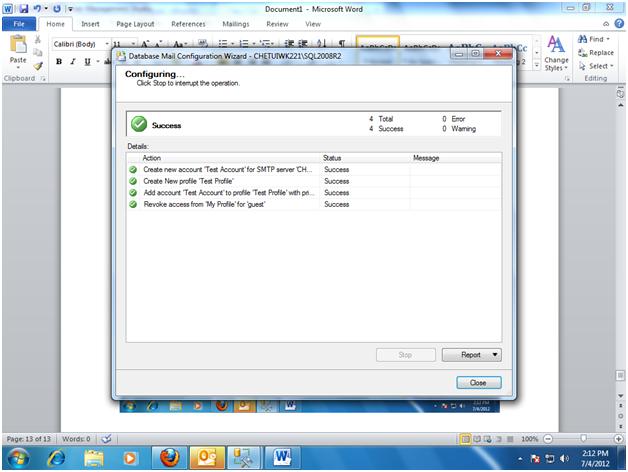Image resolution: width=628 pixels, height=472 pixels.
Task: Click the 100% zoom level indicator
Action: coord(529,439)
